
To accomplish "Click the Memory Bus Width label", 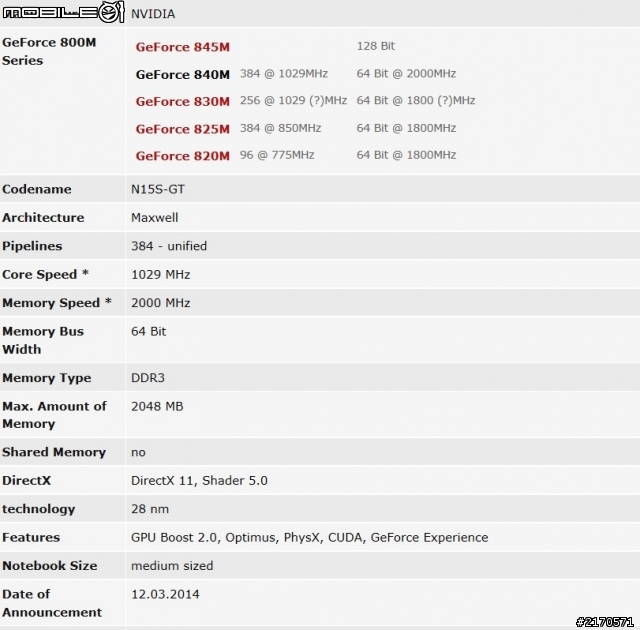I will tap(43, 340).
